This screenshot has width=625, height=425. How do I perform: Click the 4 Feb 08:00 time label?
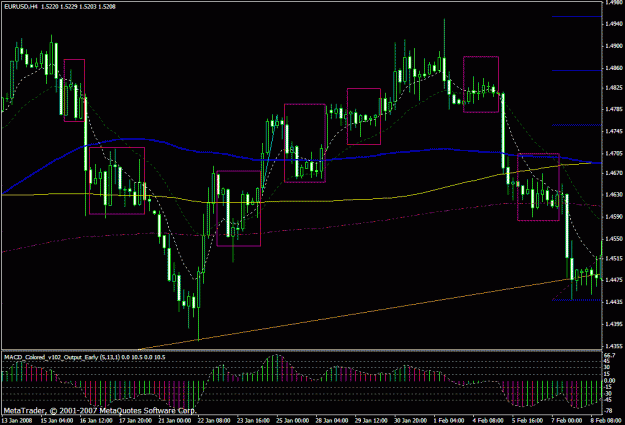click(x=488, y=420)
